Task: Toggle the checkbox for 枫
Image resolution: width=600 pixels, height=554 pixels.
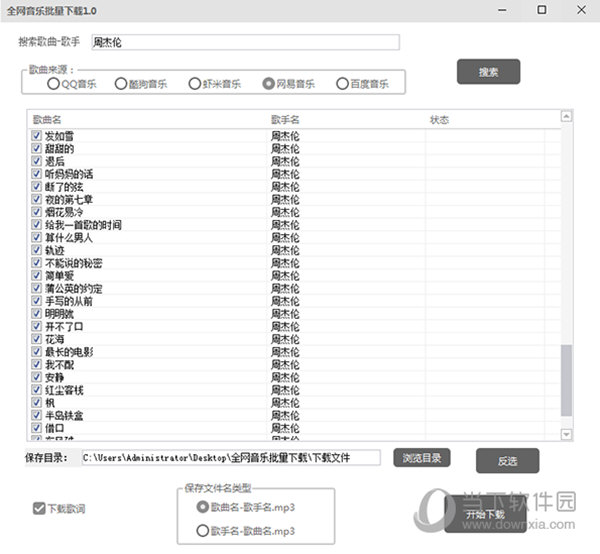Action: pos(36,402)
